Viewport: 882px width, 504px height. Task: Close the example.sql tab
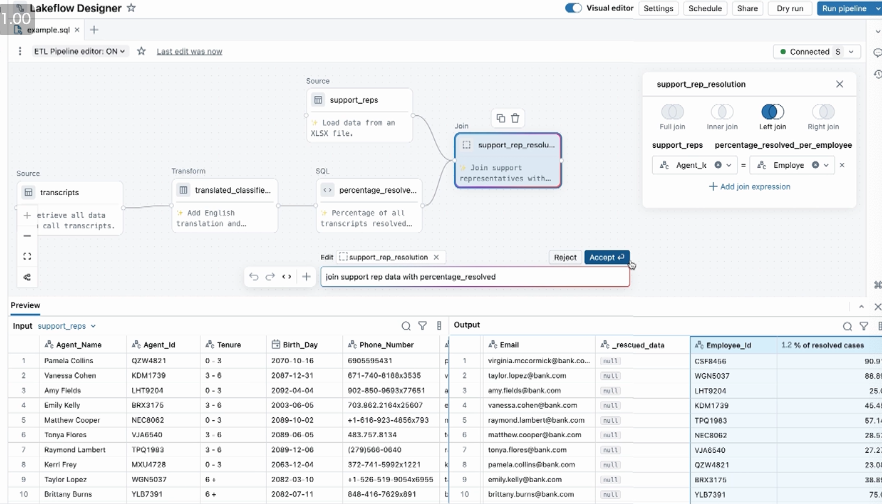(x=77, y=30)
